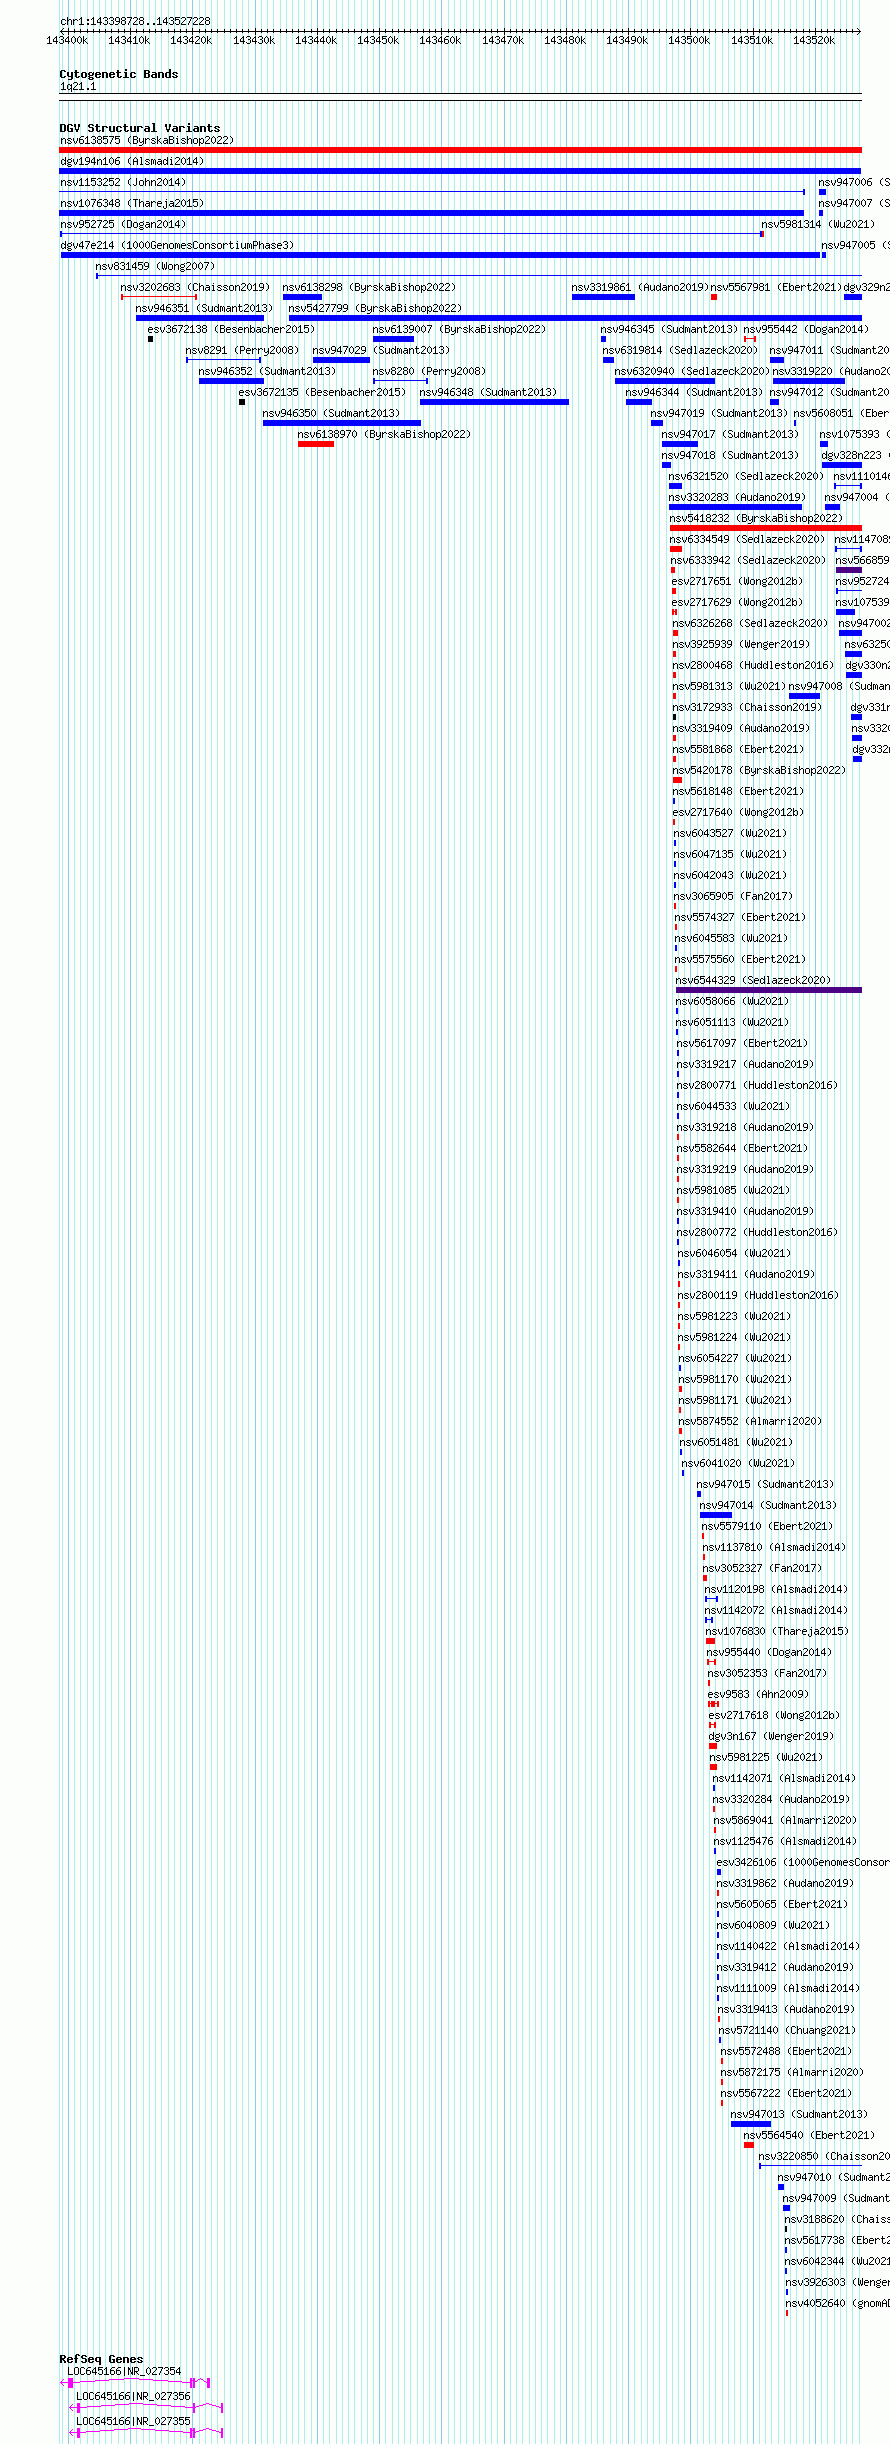The width and height of the screenshot is (890, 2444).
Task: Click esv9583 (Ahn2009) label
Action: tap(758, 1694)
